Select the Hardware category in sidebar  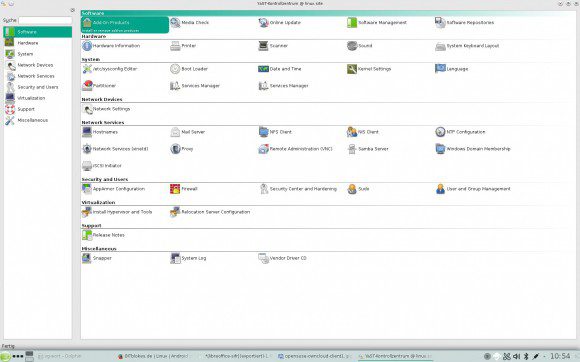coord(38,43)
